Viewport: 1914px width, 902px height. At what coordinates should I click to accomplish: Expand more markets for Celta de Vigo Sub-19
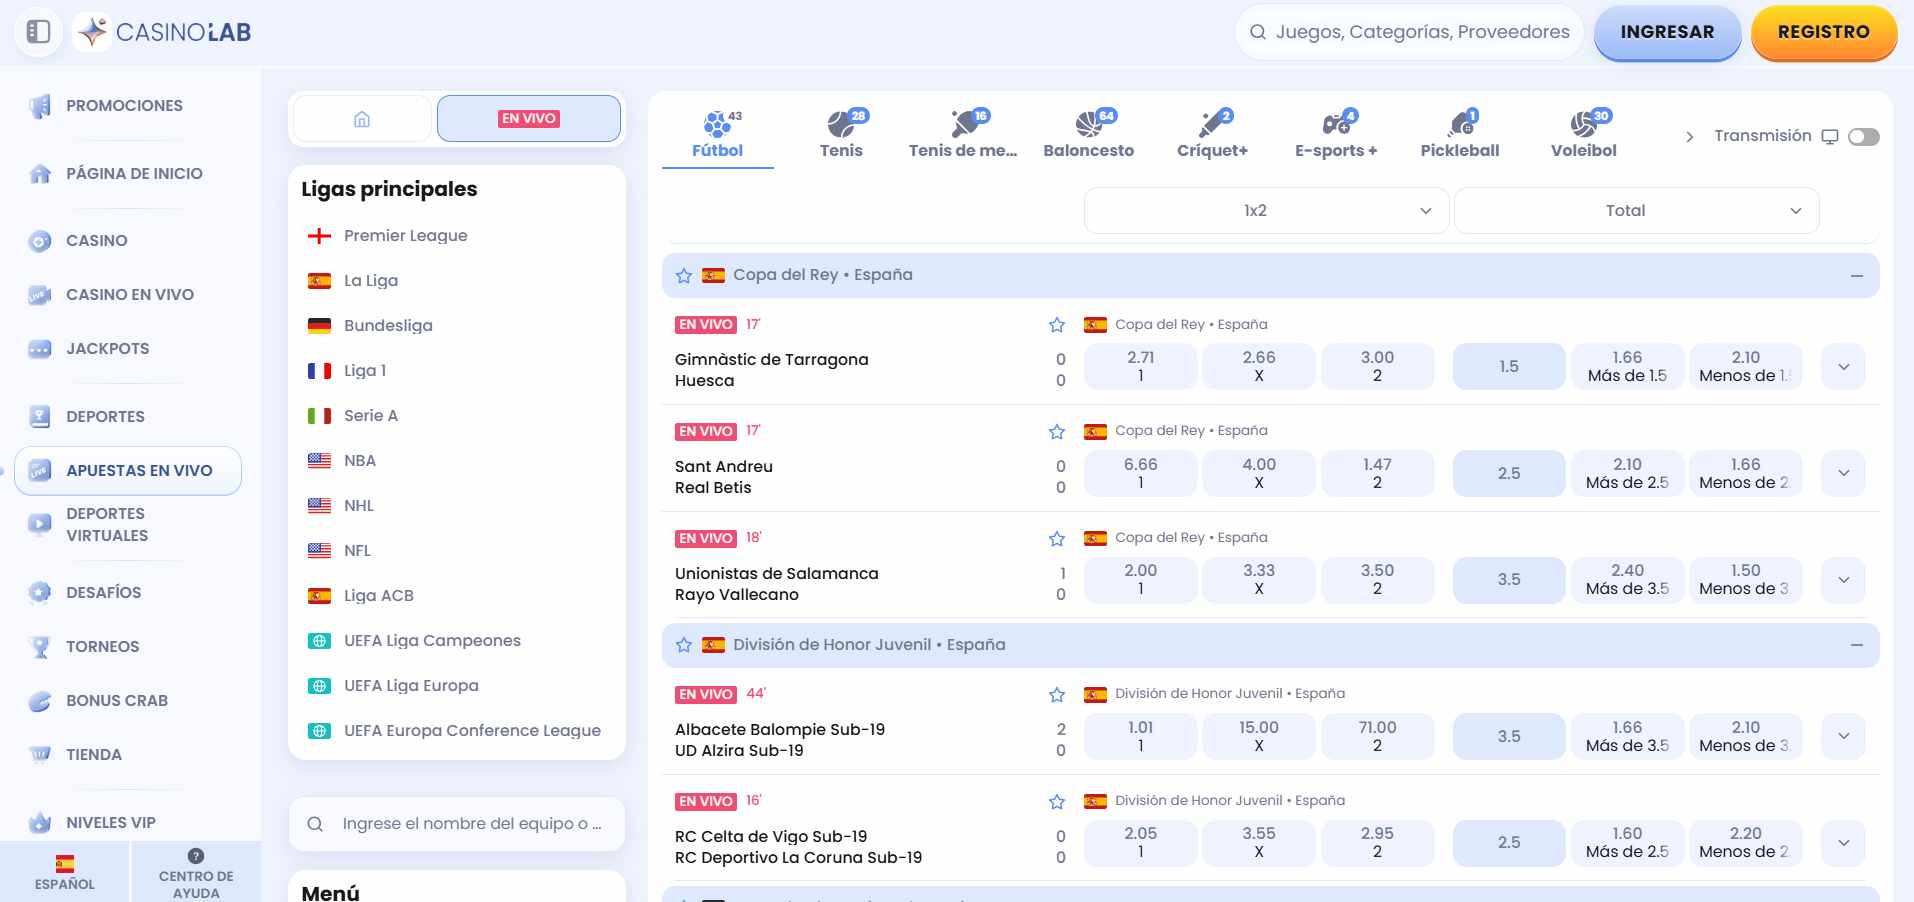pyautogui.click(x=1844, y=843)
